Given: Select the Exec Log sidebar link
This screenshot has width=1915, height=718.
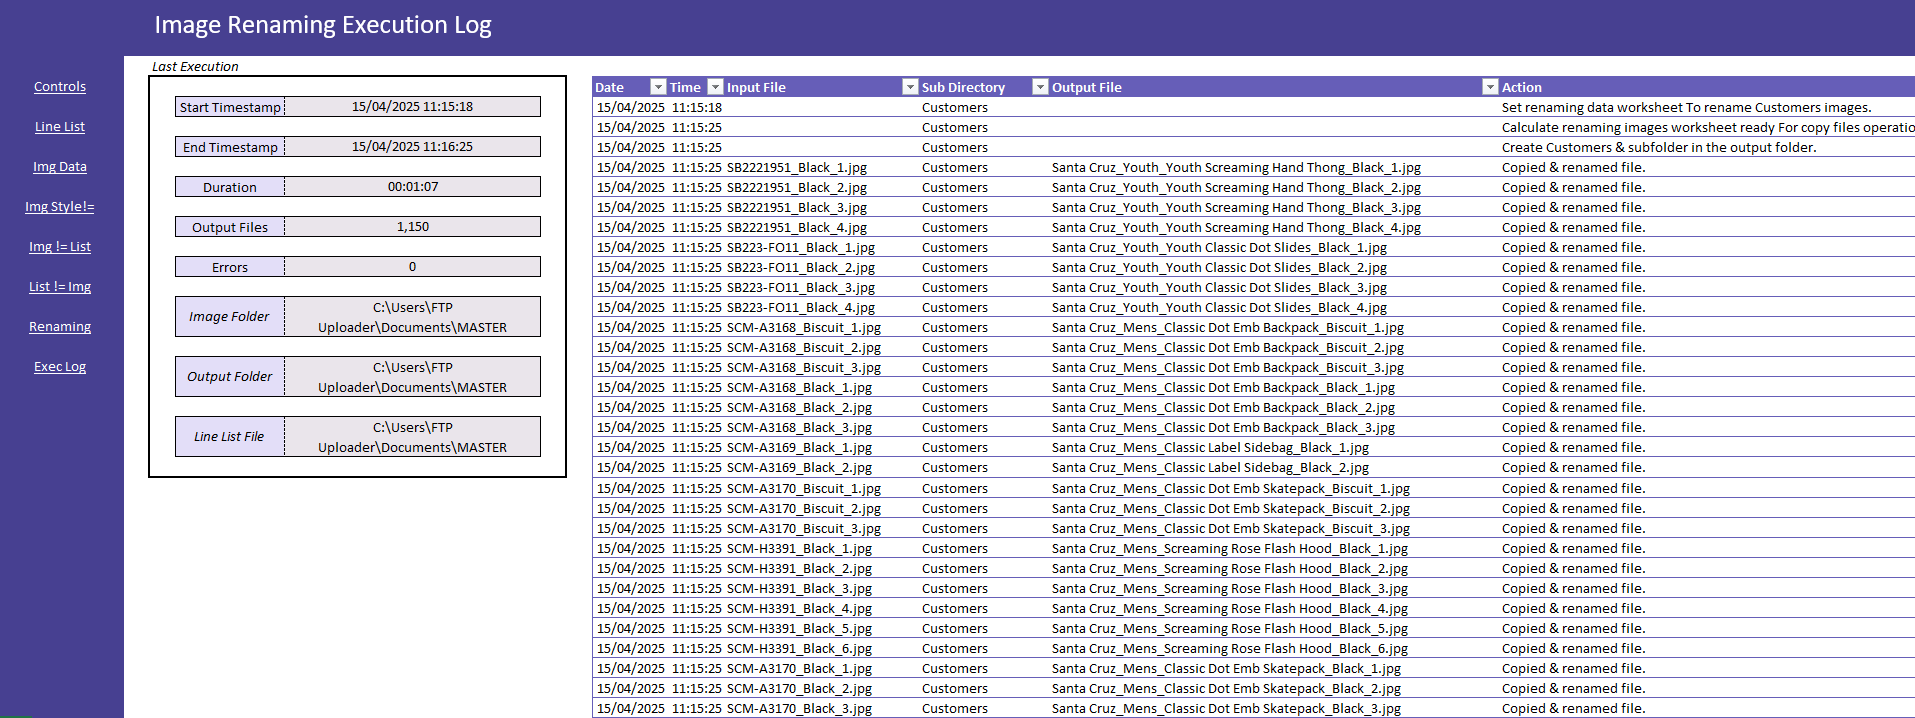Looking at the screenshot, I should 60,367.
